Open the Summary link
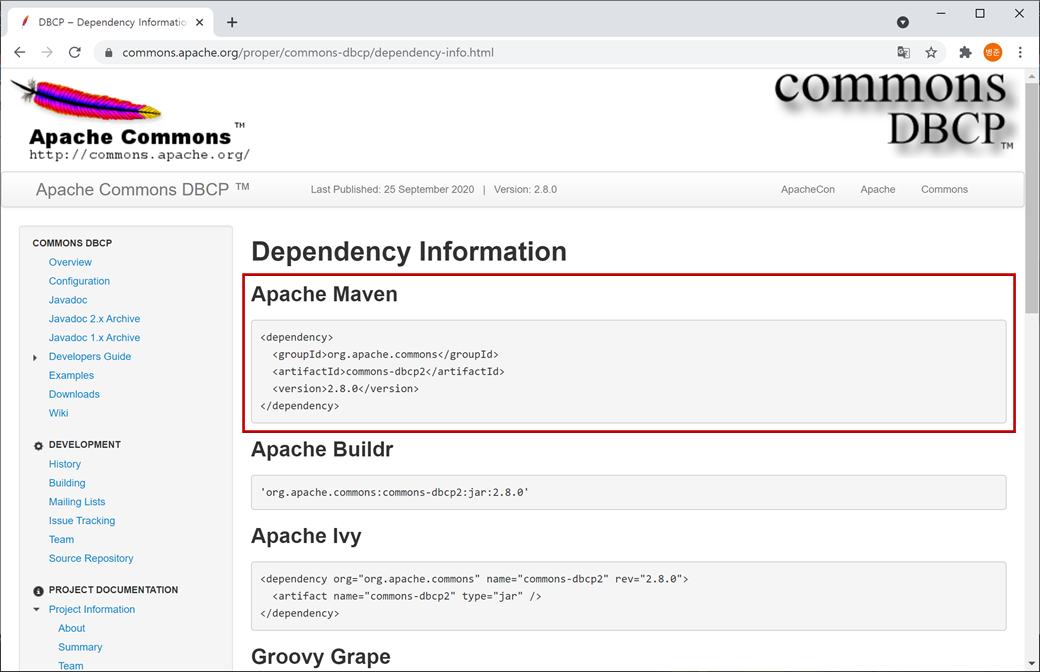This screenshot has height=672, width=1040. tap(80, 647)
